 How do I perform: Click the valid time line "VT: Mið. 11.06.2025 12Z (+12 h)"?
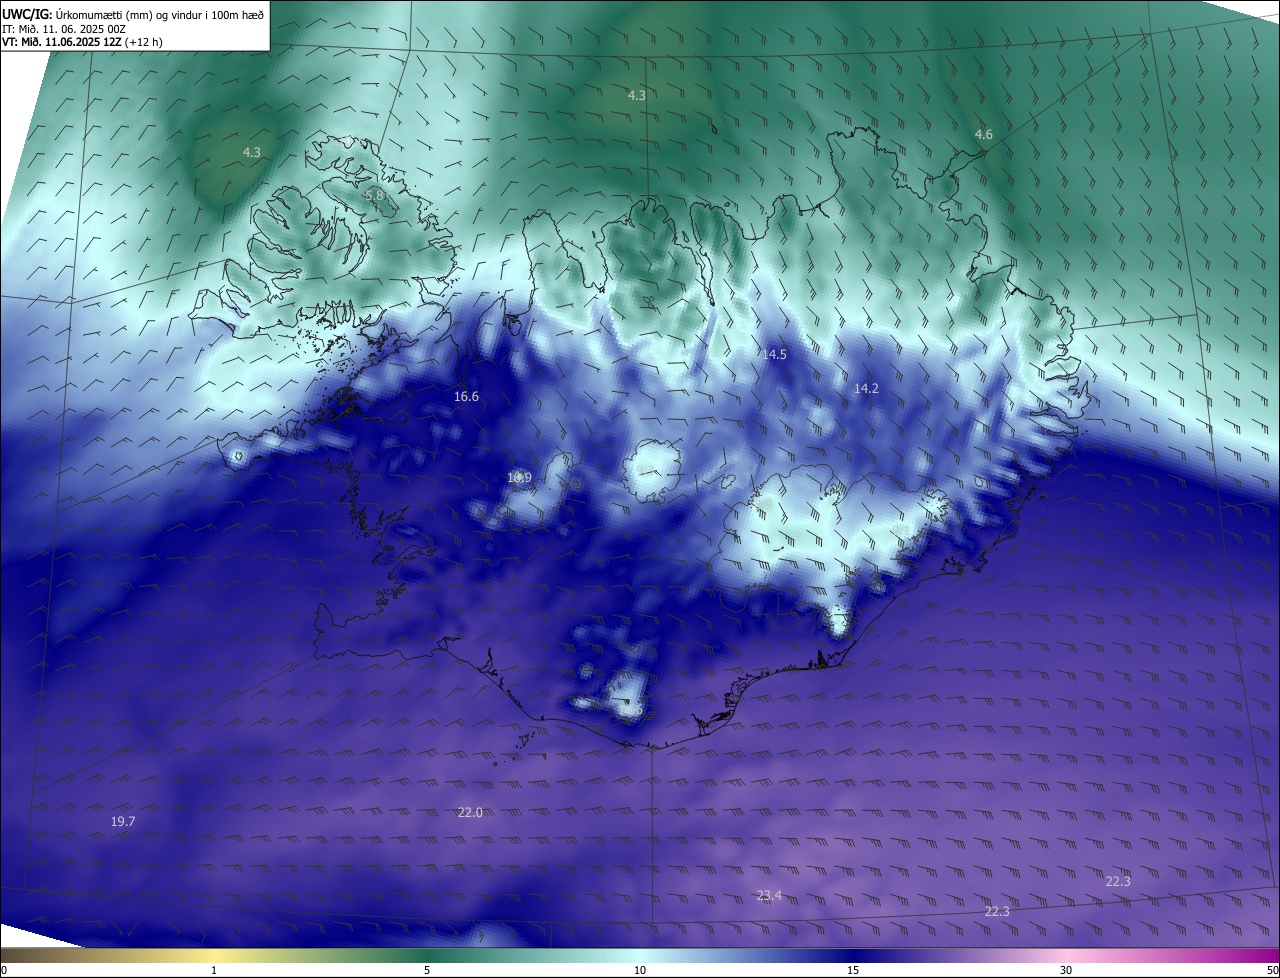tap(82, 42)
